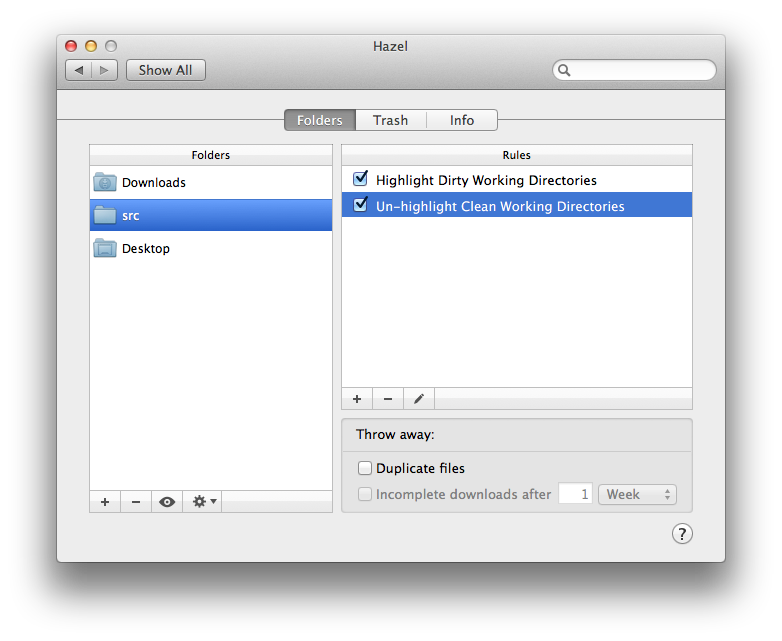Click the Show All button
The image size is (782, 641).
pyautogui.click(x=166, y=70)
